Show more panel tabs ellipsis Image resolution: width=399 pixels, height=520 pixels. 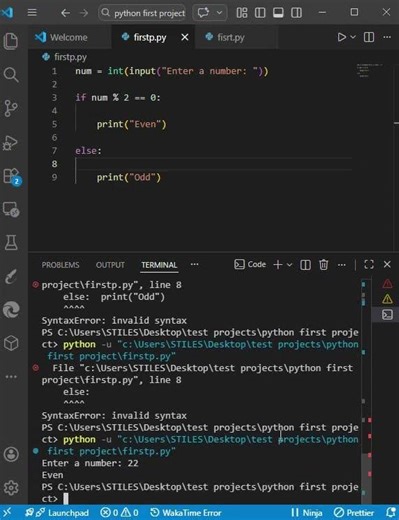tap(195, 265)
